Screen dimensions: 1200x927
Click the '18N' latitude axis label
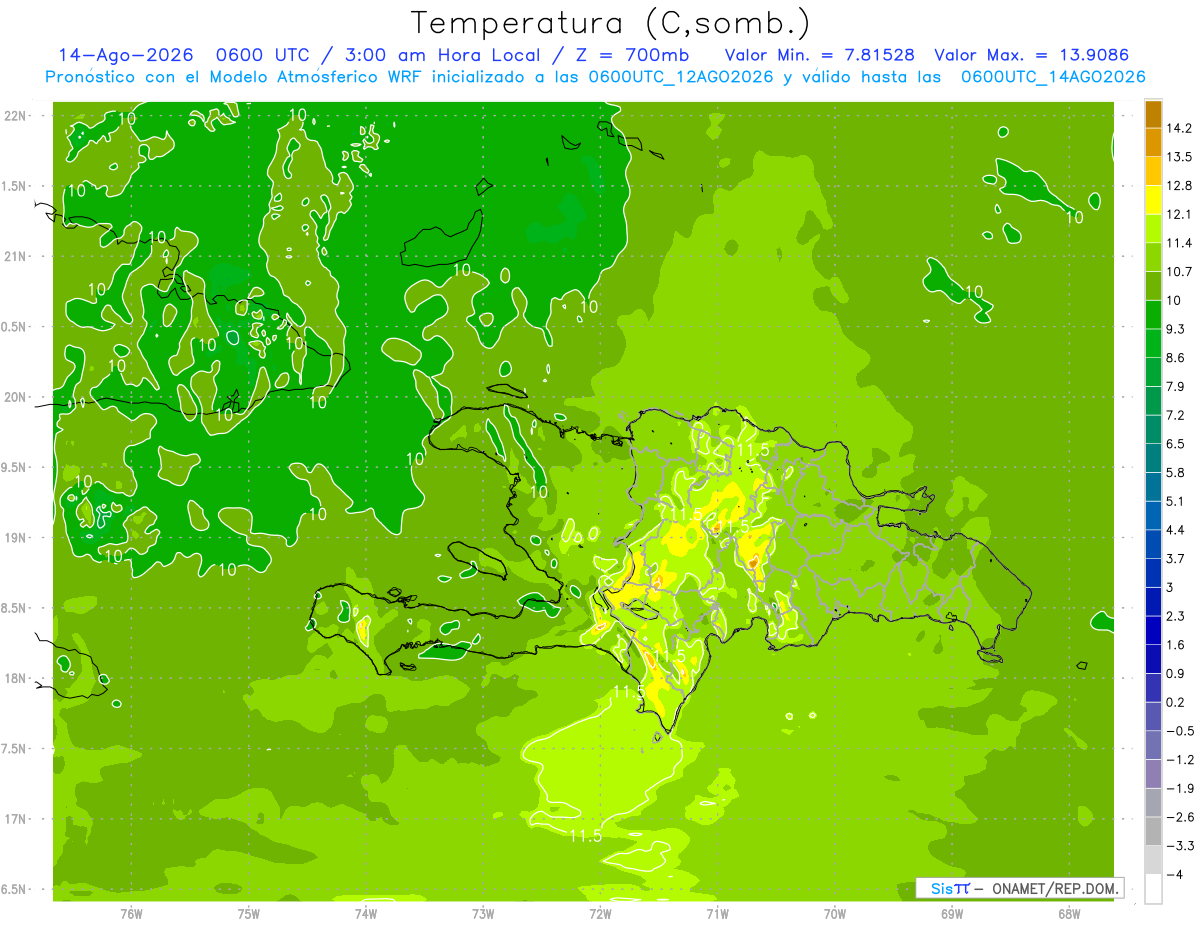[x=17, y=679]
